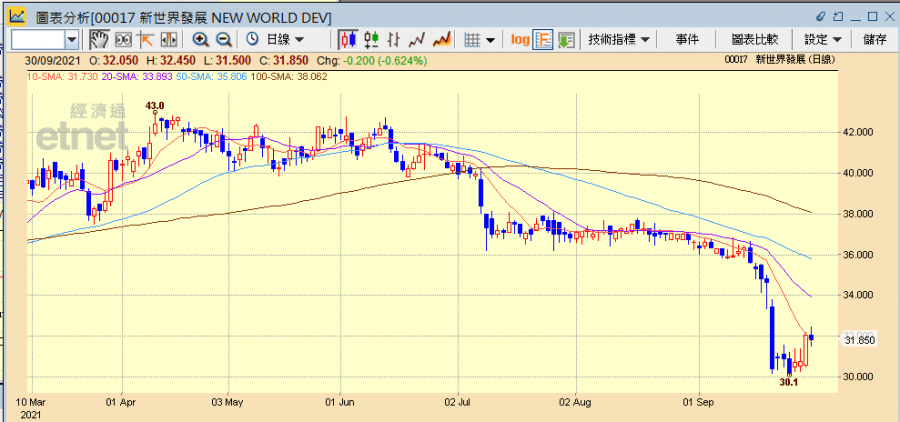Expand the 日線 period dropdown
This screenshot has height=422, width=900.
(274, 39)
